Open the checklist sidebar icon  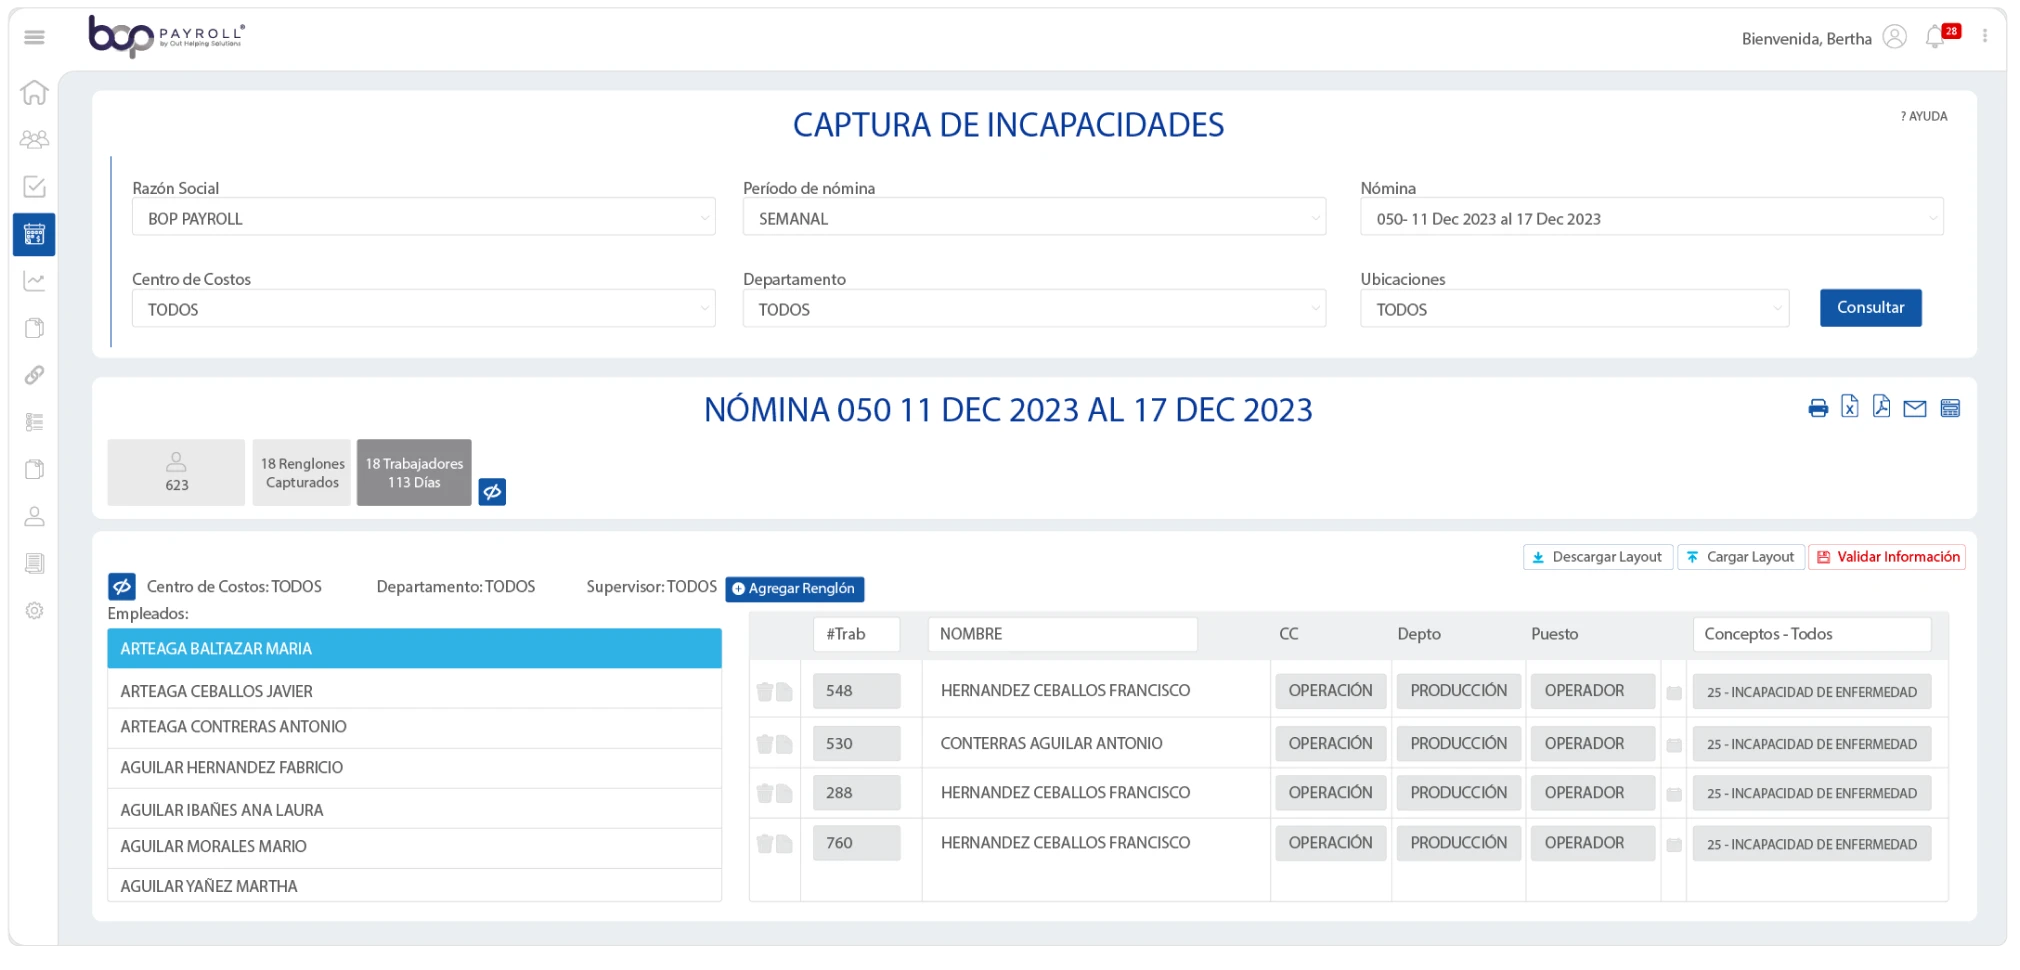pyautogui.click(x=34, y=187)
